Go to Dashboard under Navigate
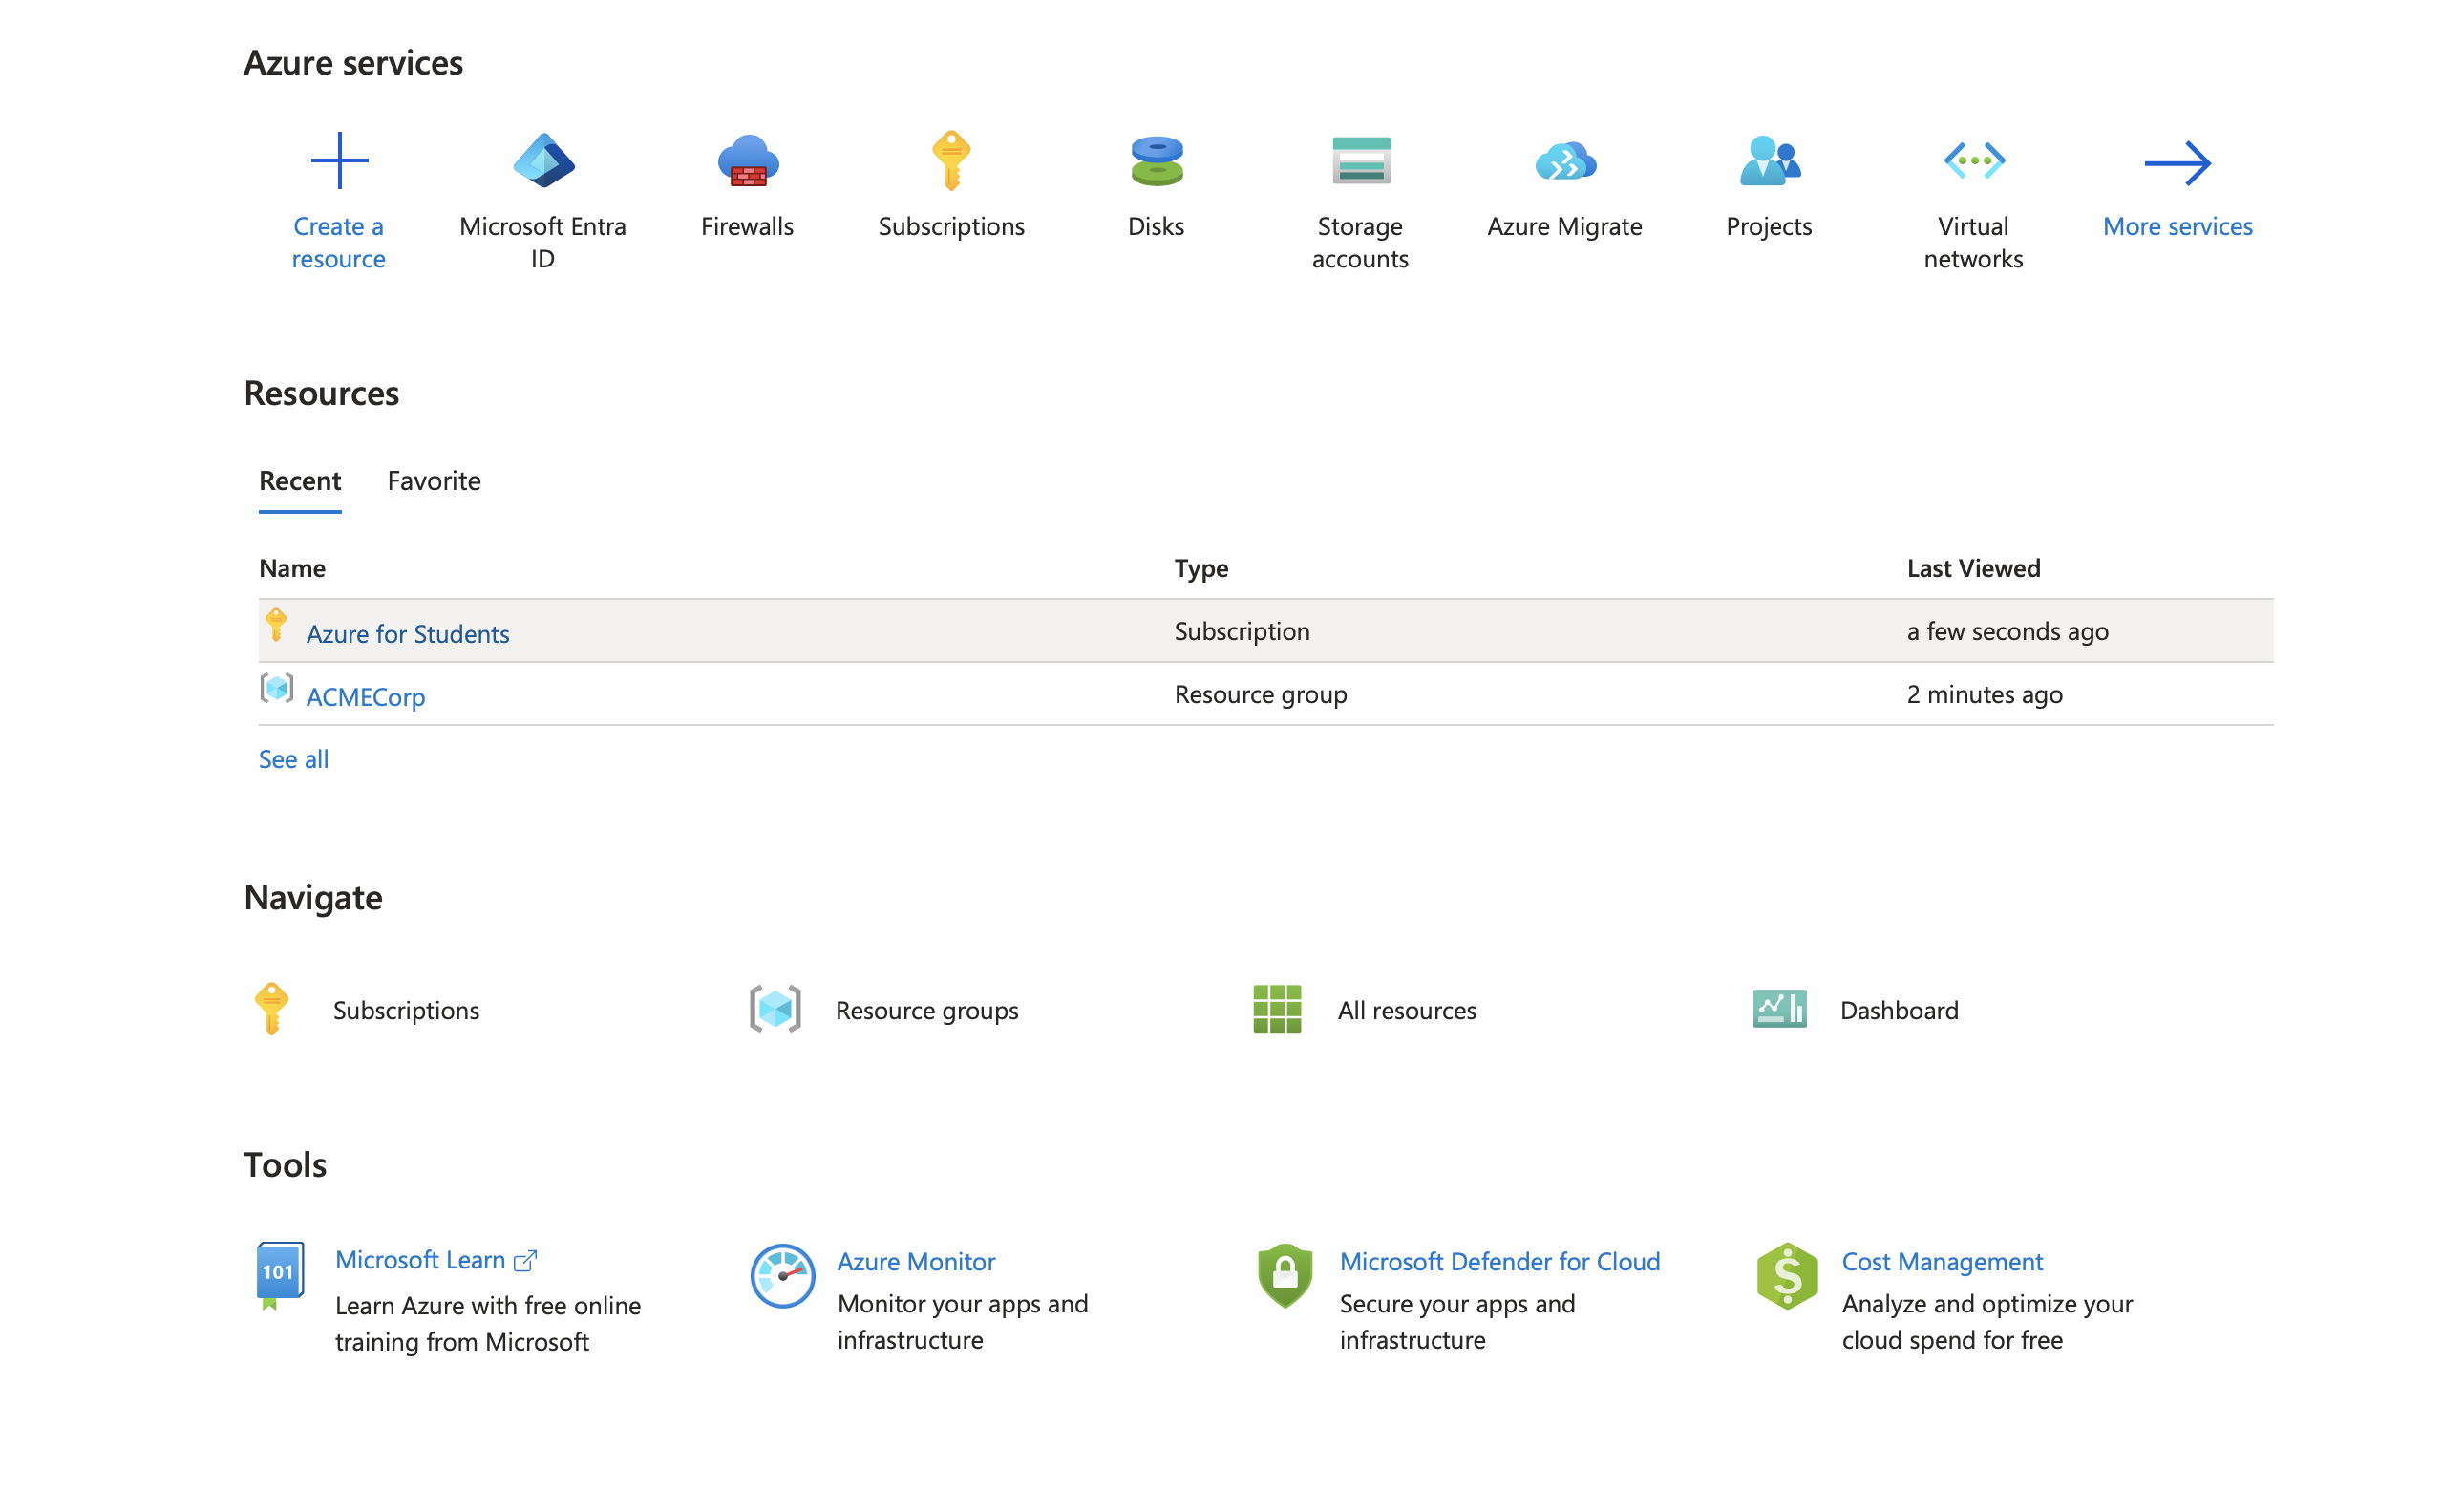The image size is (2464, 1492). [x=1898, y=1010]
